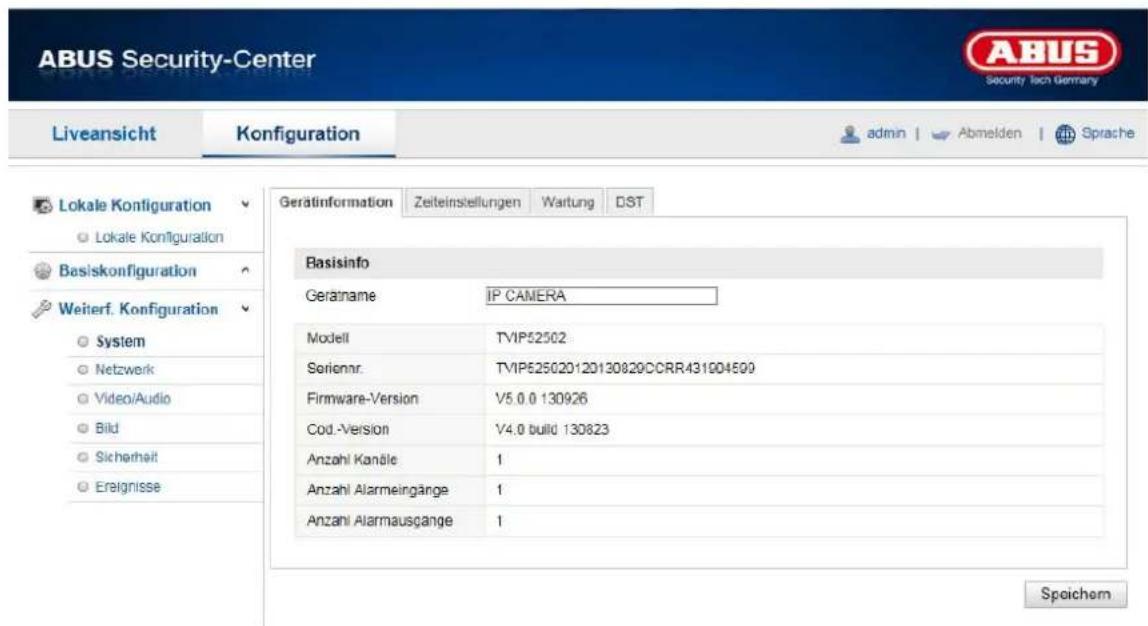Viewport: 1148px width, 626px height.
Task: Open Netzwerk settings in the sidebar
Action: tap(124, 370)
